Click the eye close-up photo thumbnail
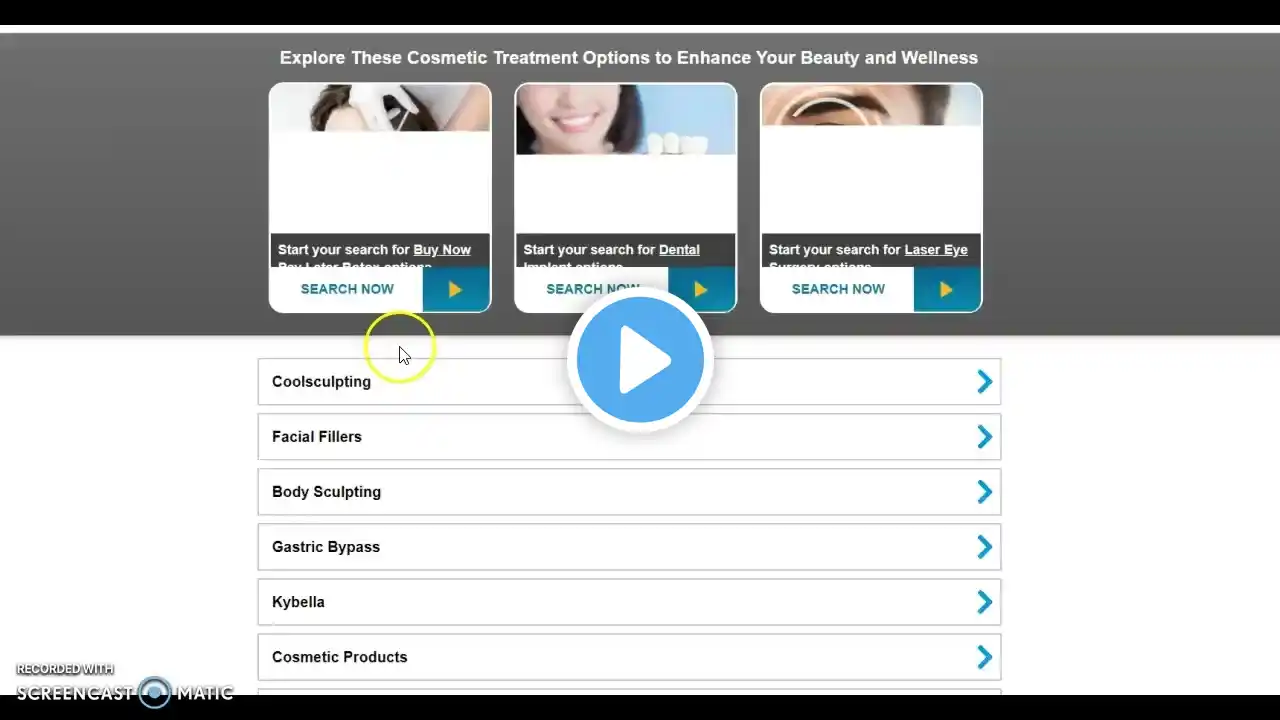The image size is (1280, 720). tap(871, 105)
